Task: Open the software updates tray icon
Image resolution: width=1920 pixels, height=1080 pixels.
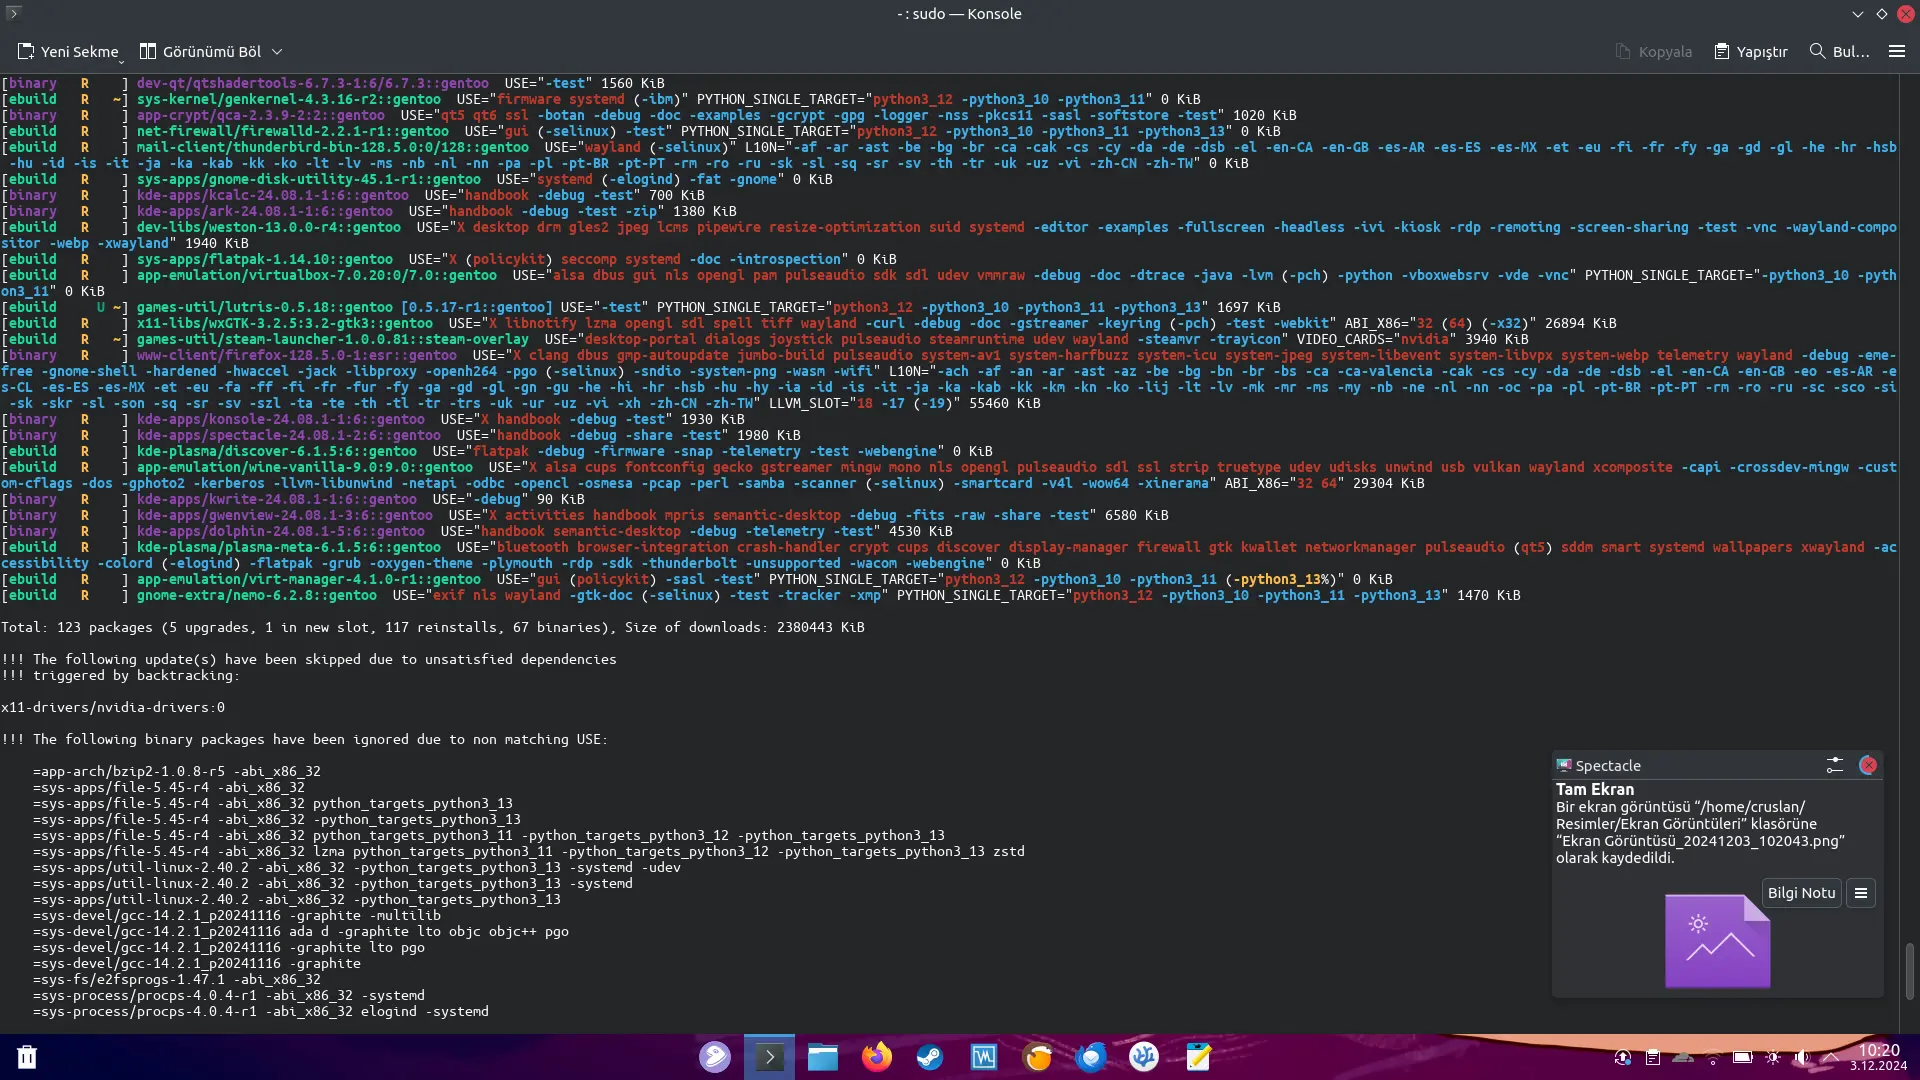Action: click(x=1623, y=1057)
